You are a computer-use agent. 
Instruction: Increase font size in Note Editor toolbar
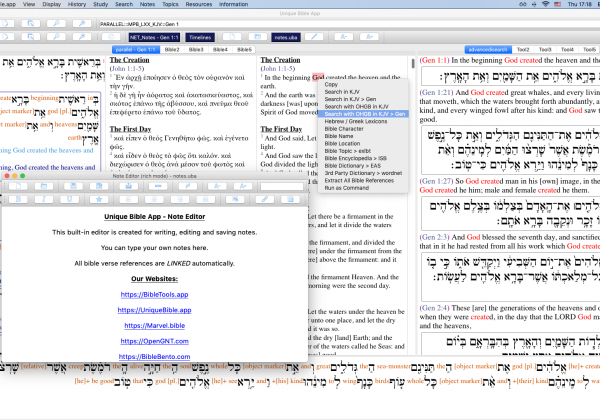click(243, 186)
